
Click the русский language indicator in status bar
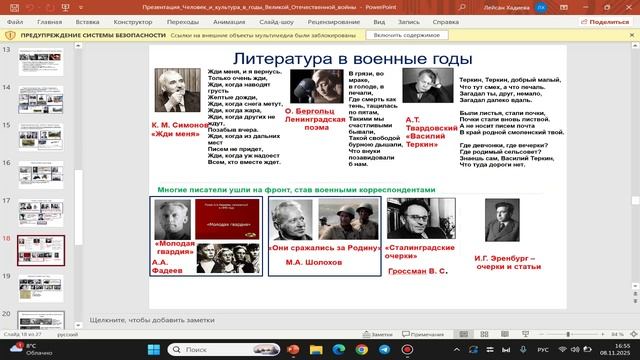[67, 334]
